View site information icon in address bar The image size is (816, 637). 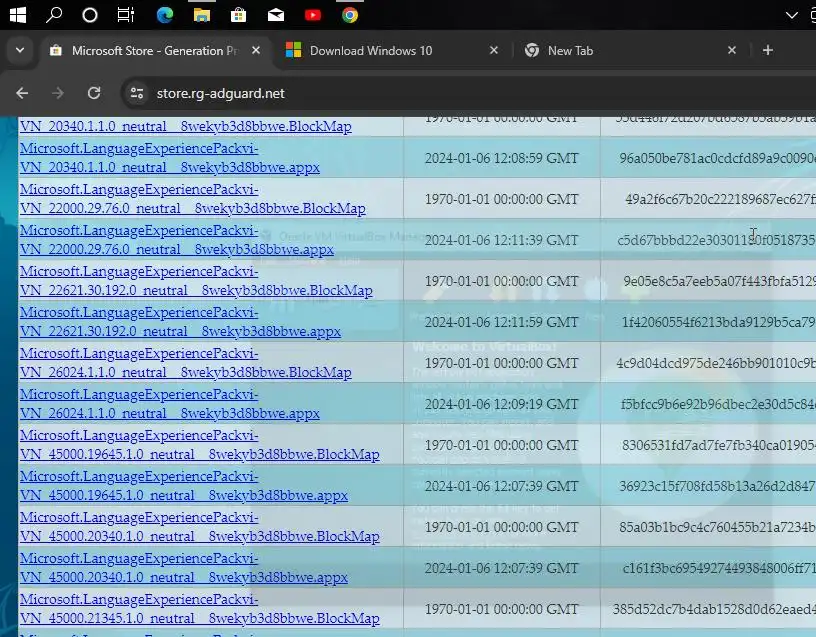(x=137, y=94)
